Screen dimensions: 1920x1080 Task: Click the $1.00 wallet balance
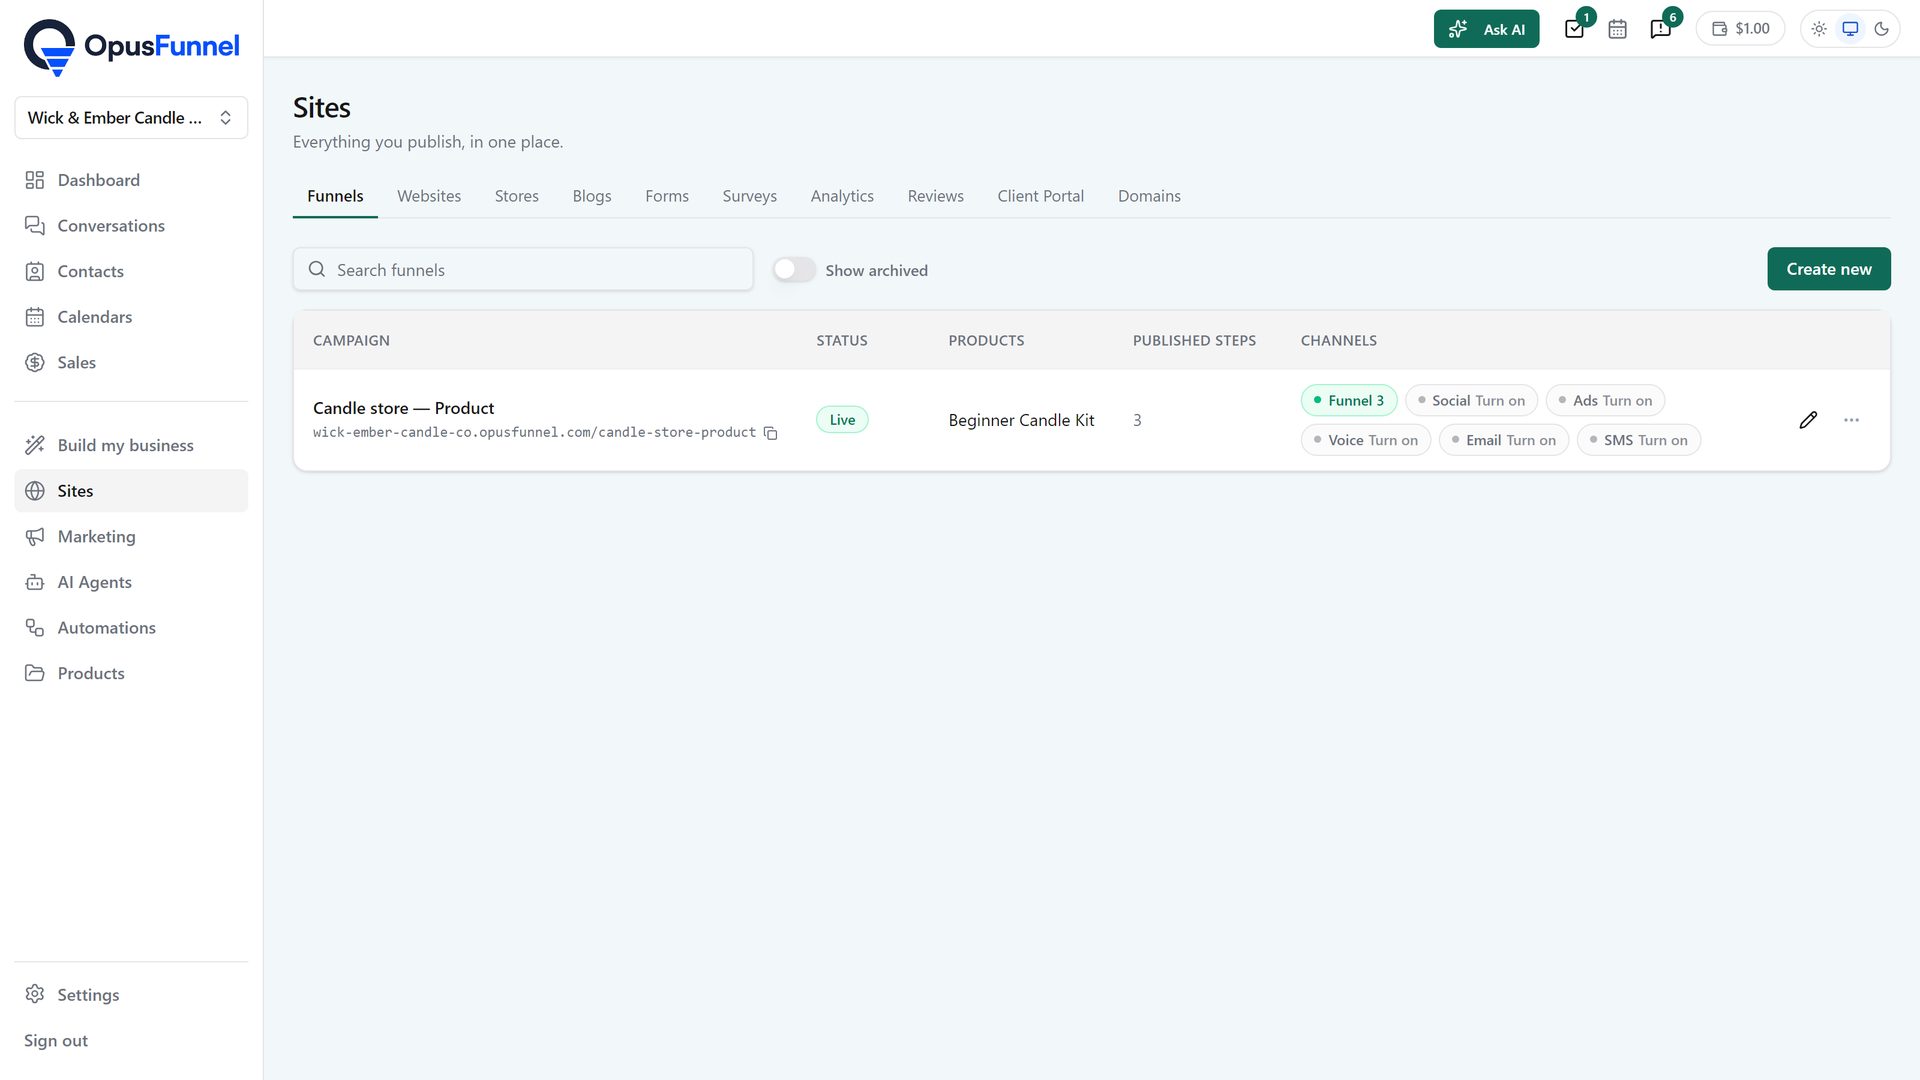[1740, 29]
